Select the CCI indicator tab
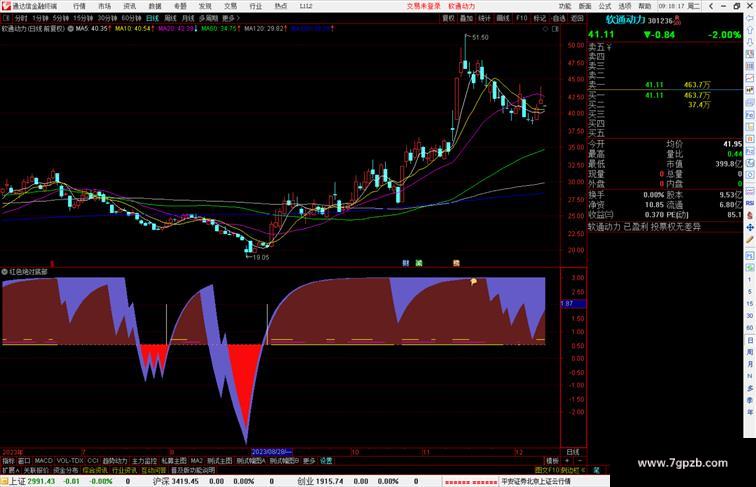The width and height of the screenshot is (756, 487). pos(93,461)
